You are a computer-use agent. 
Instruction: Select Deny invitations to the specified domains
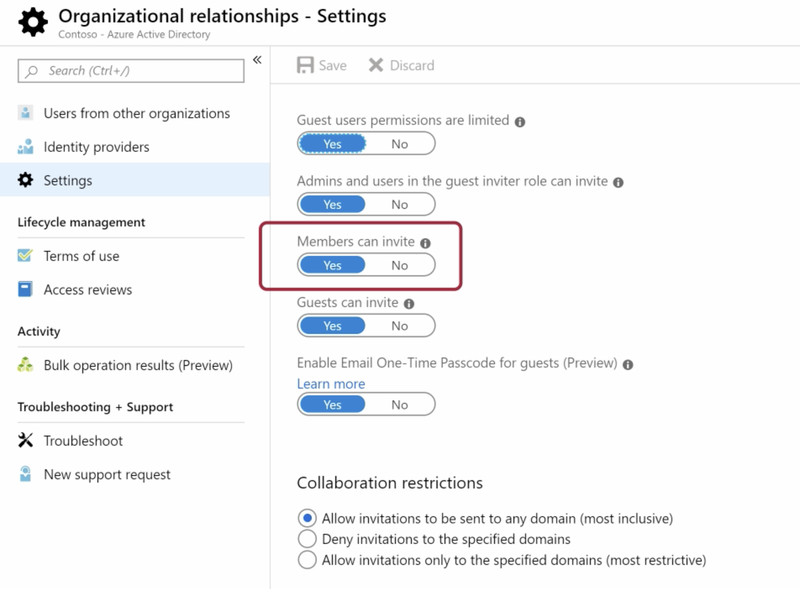pyautogui.click(x=307, y=539)
